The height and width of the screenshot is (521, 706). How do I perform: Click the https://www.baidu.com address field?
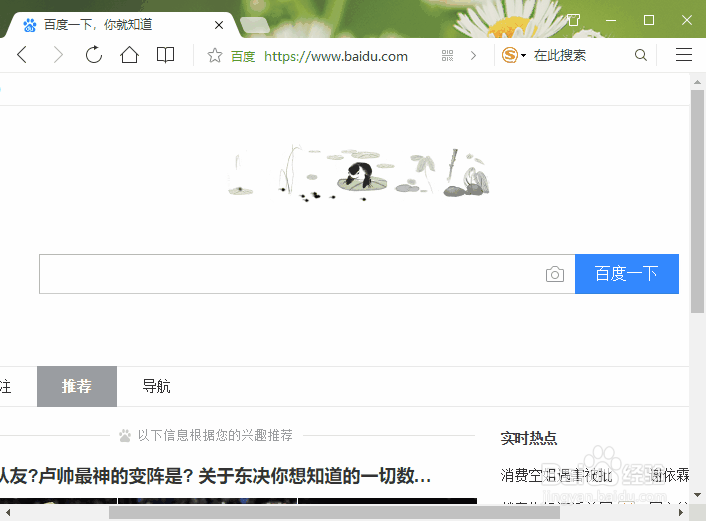click(335, 56)
